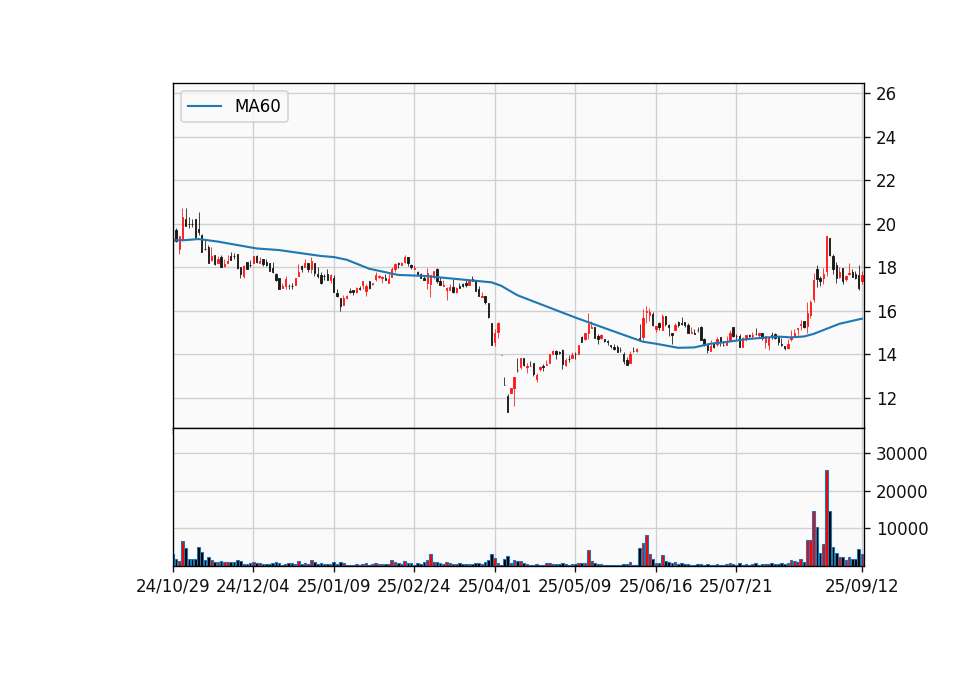
Task: Click date label 25/05/09
Action: [x=575, y=586]
